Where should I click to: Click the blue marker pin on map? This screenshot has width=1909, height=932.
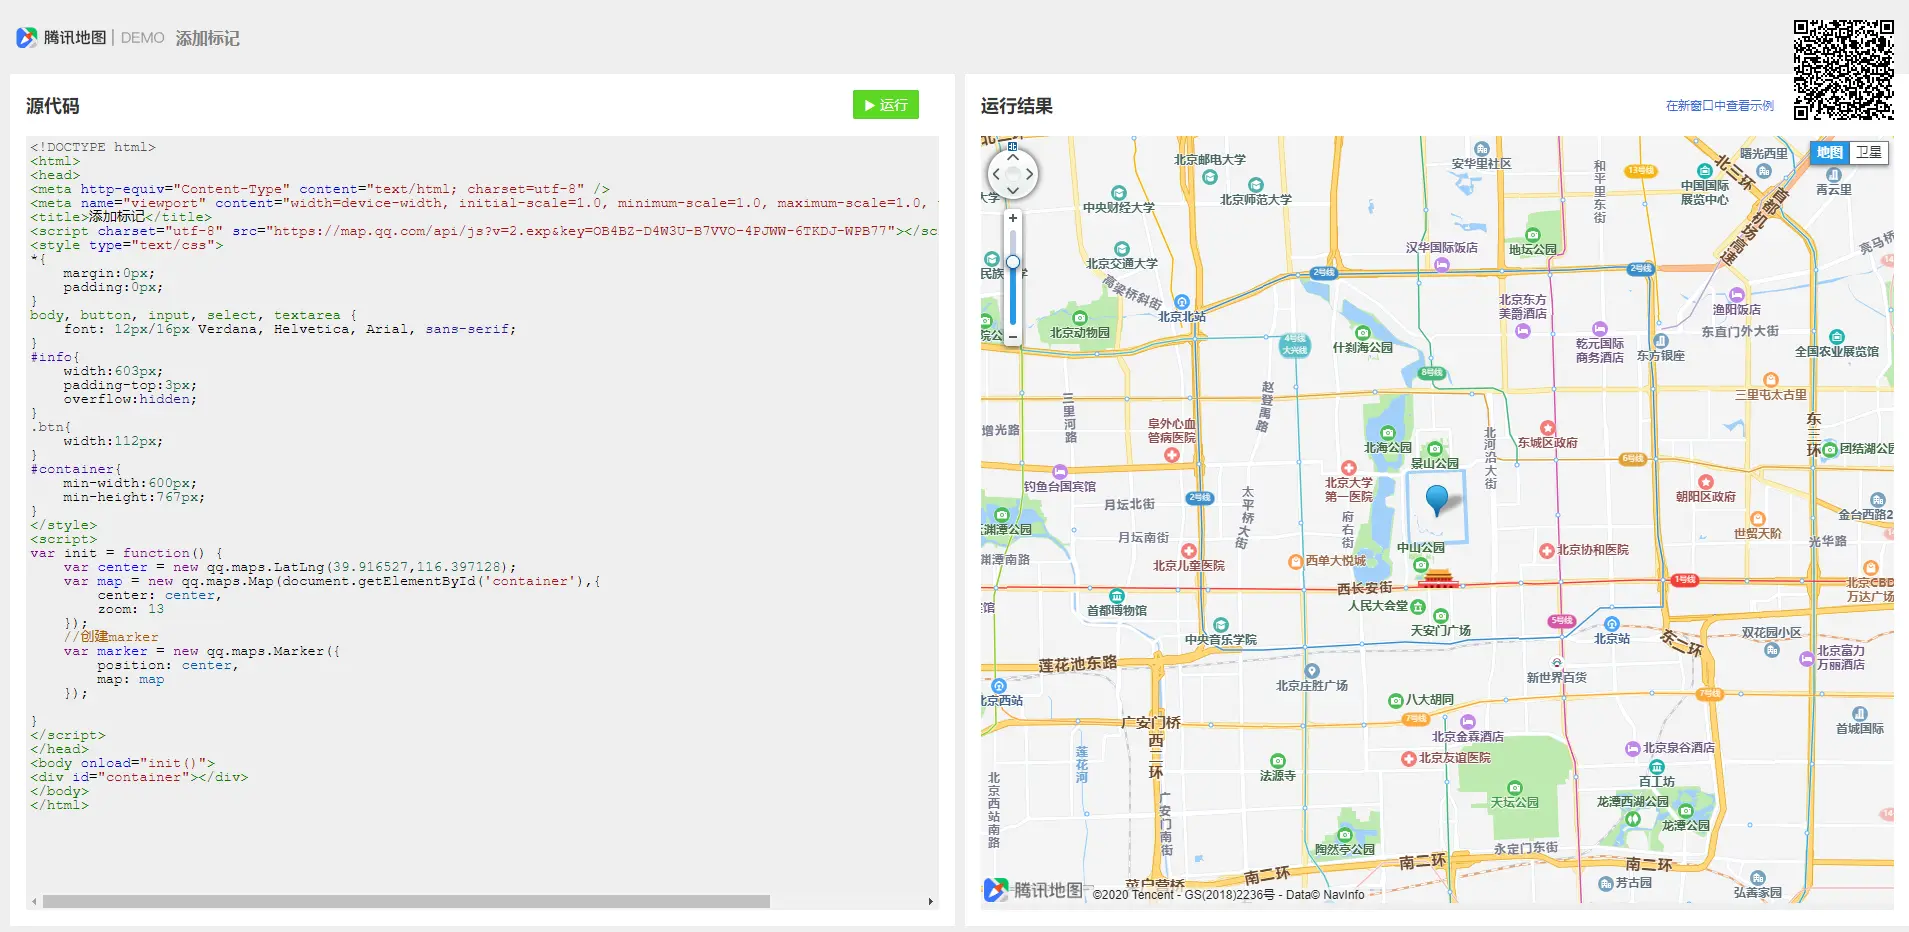(1437, 499)
